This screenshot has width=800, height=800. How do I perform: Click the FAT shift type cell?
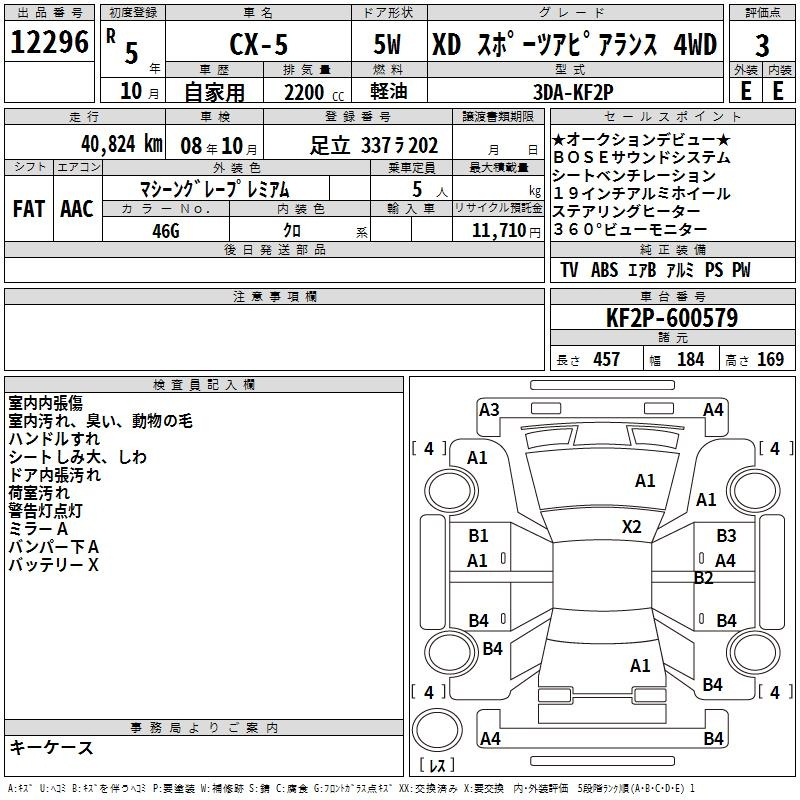27,209
